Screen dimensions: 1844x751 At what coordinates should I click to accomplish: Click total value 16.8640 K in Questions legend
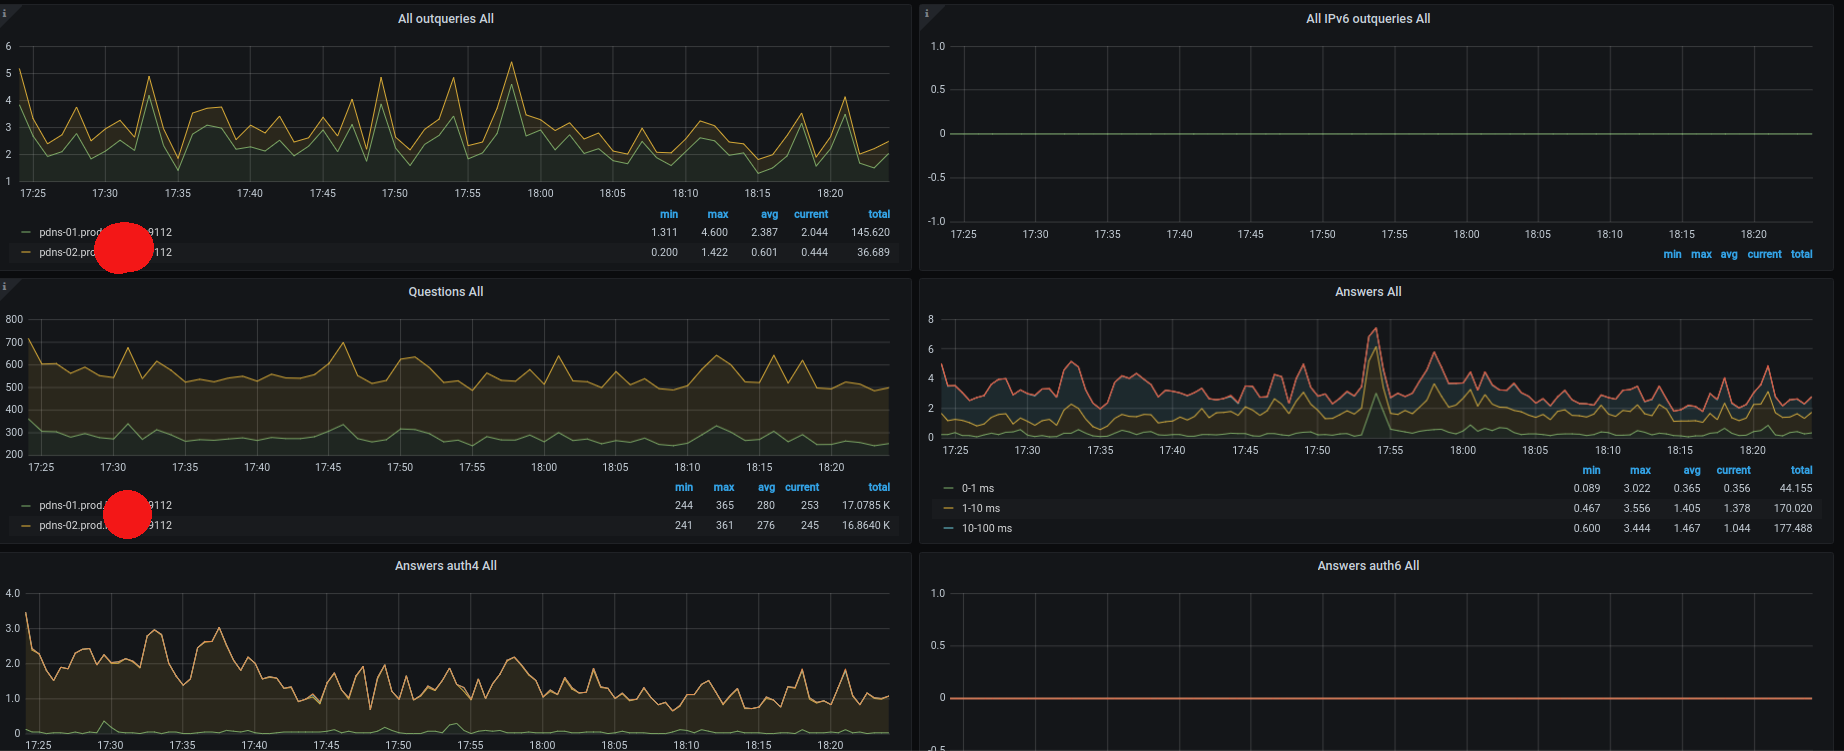click(x=866, y=525)
